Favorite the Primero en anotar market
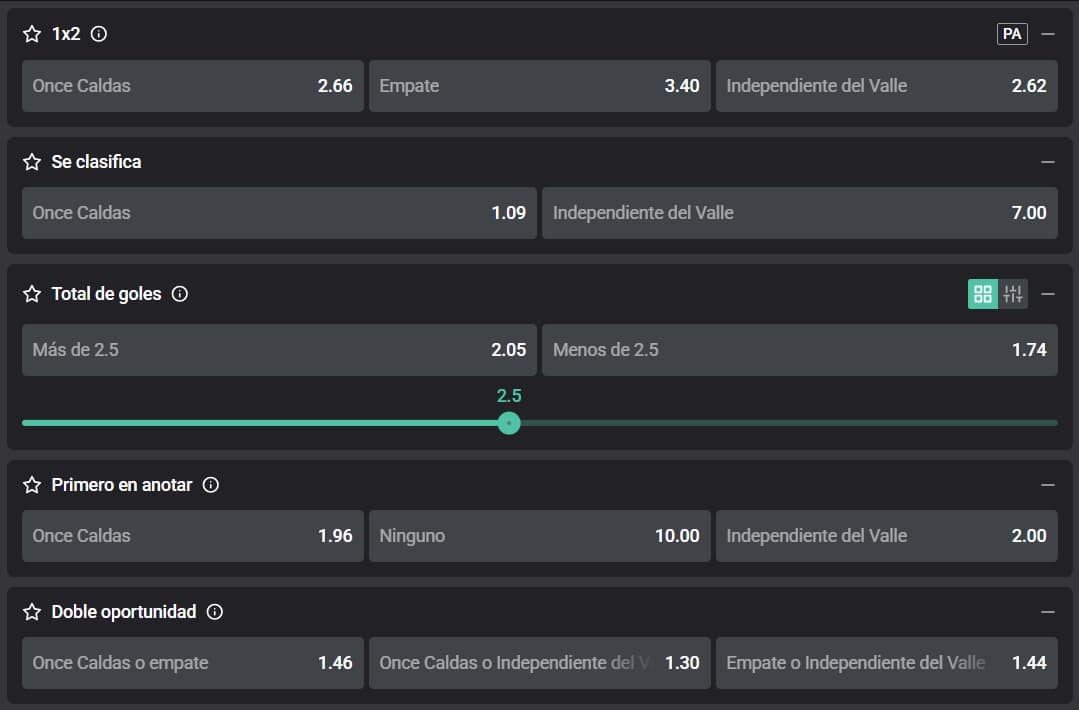The image size is (1079, 710). coord(32,485)
